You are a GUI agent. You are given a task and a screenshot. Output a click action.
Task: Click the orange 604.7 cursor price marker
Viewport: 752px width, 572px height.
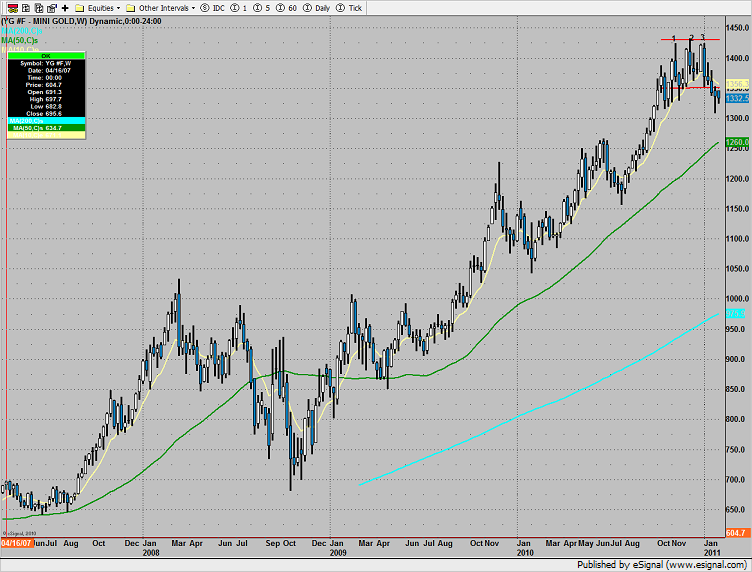pyautogui.click(x=736, y=533)
